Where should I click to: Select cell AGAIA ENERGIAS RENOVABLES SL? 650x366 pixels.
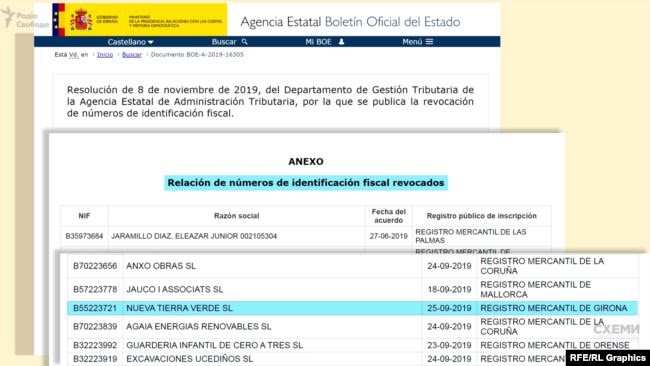click(x=199, y=327)
